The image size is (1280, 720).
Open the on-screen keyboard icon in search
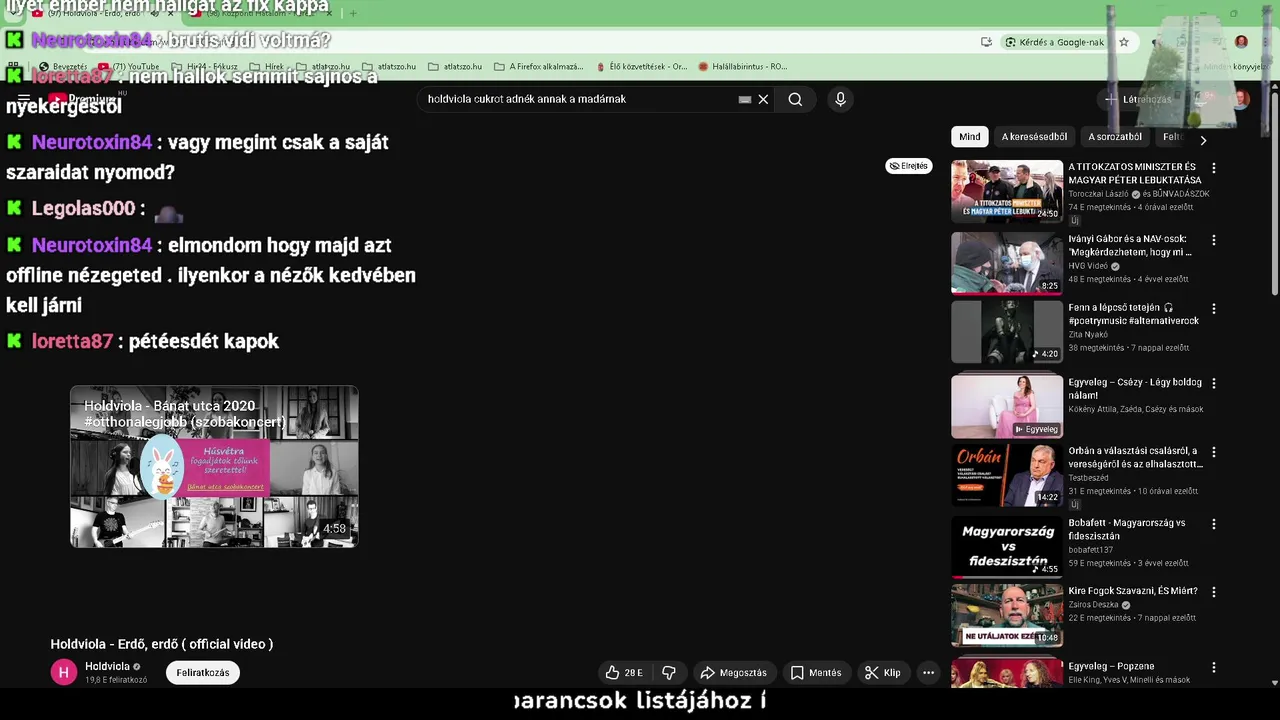click(x=745, y=99)
